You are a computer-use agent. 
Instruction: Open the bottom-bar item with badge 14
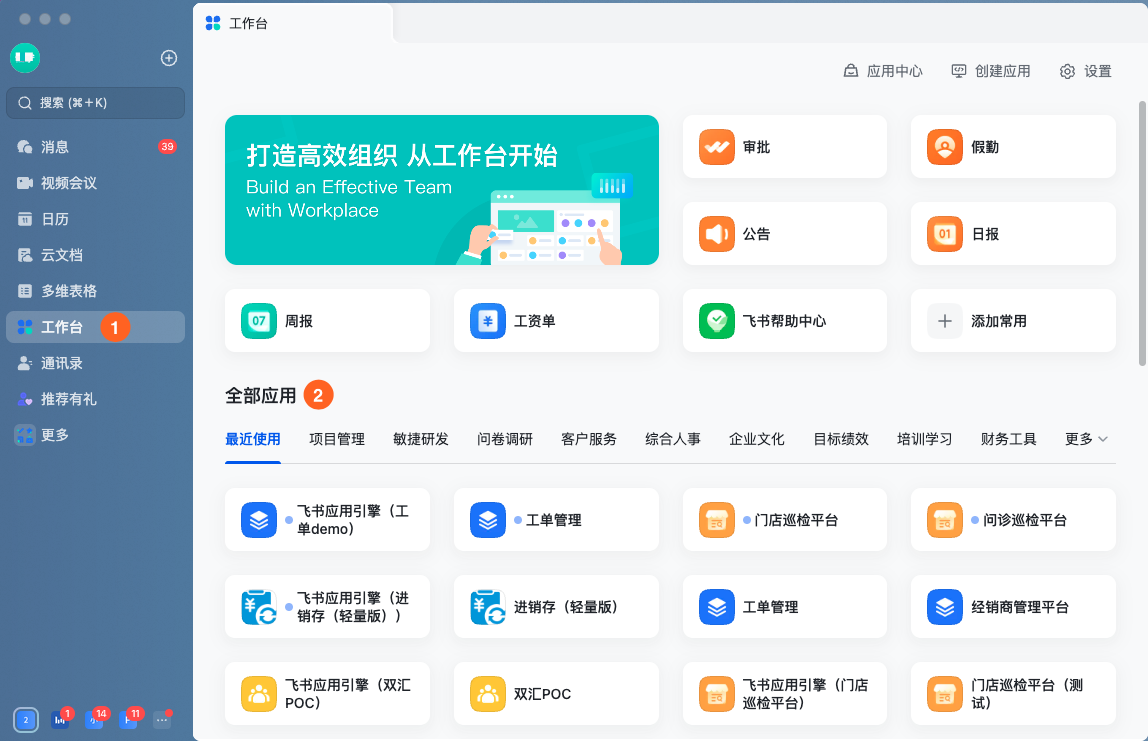tap(94, 720)
